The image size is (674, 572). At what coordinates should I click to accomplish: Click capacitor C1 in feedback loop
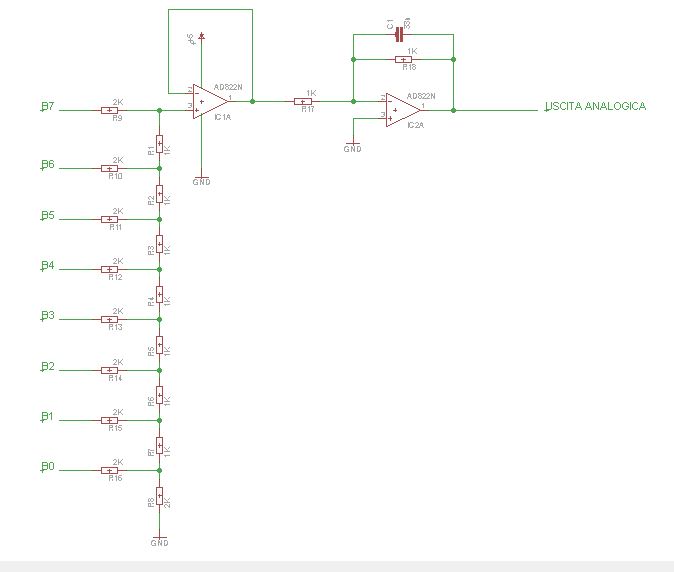point(399,34)
